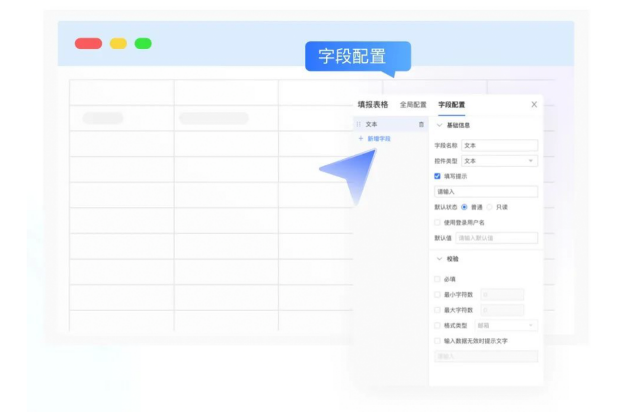This screenshot has height=412, width=627.
Task: Switch to the 字段配置 tab
Action: click(x=451, y=104)
